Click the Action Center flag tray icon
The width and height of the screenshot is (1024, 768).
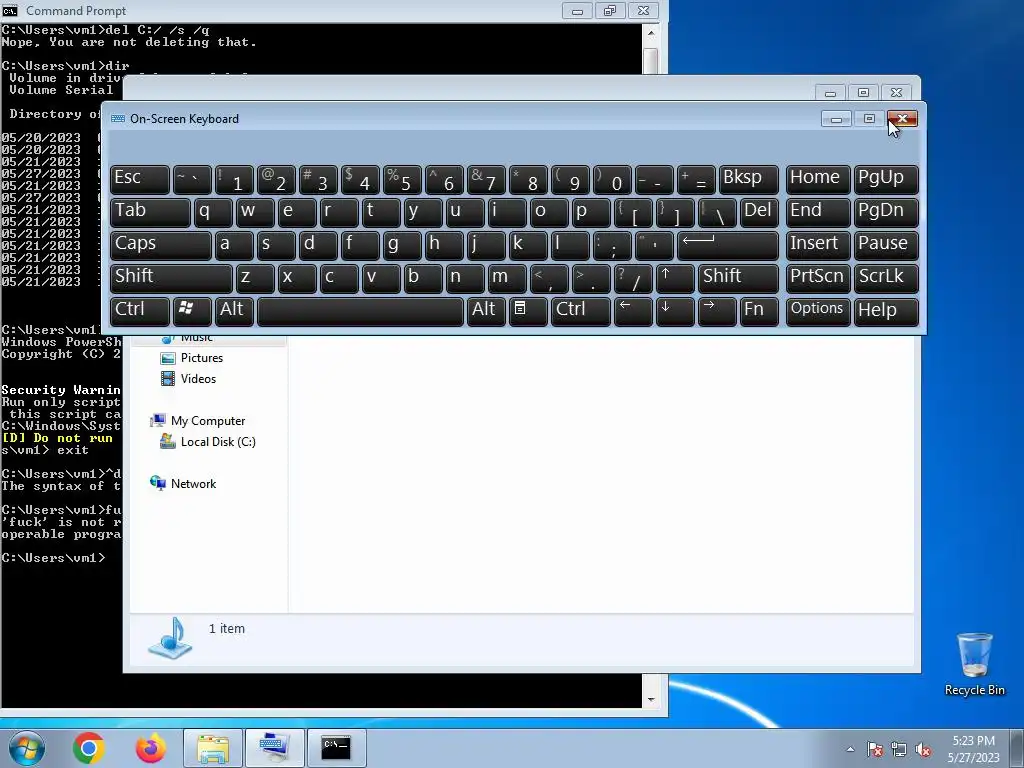tap(875, 750)
